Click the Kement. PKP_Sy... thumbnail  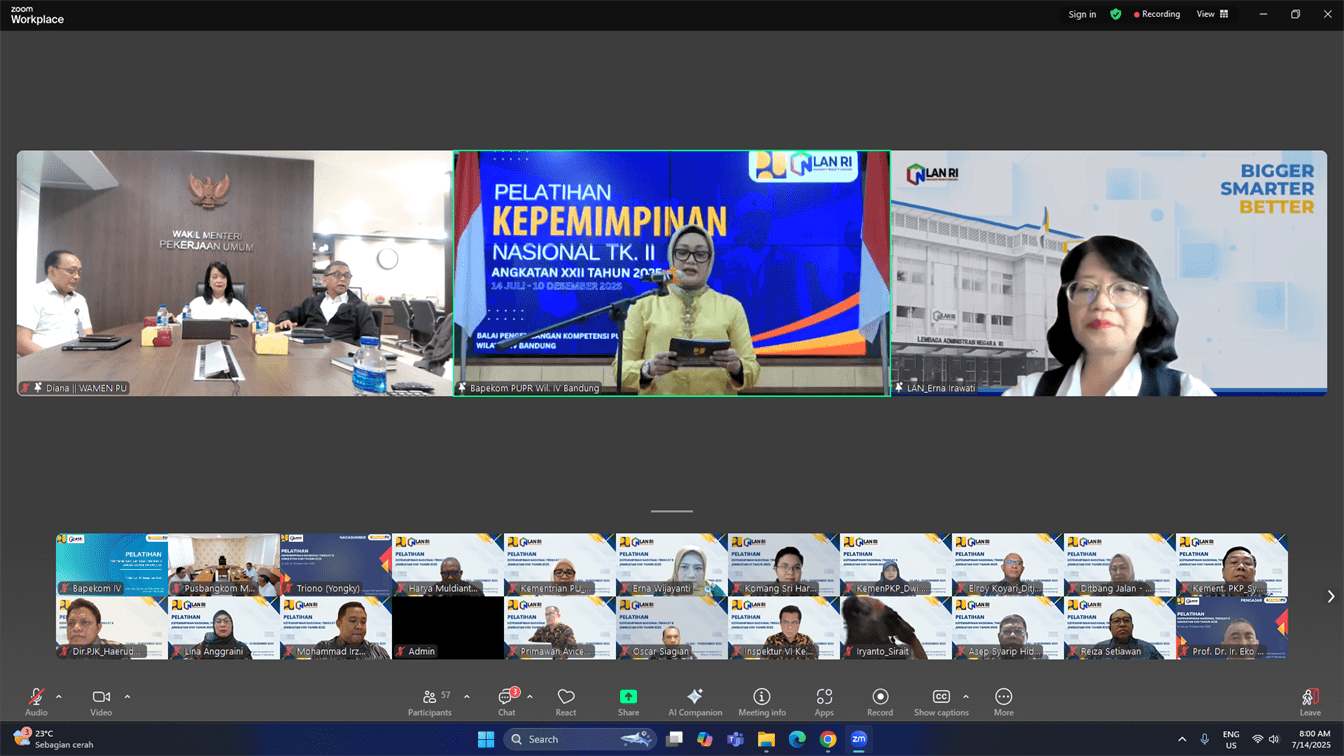1232,565
